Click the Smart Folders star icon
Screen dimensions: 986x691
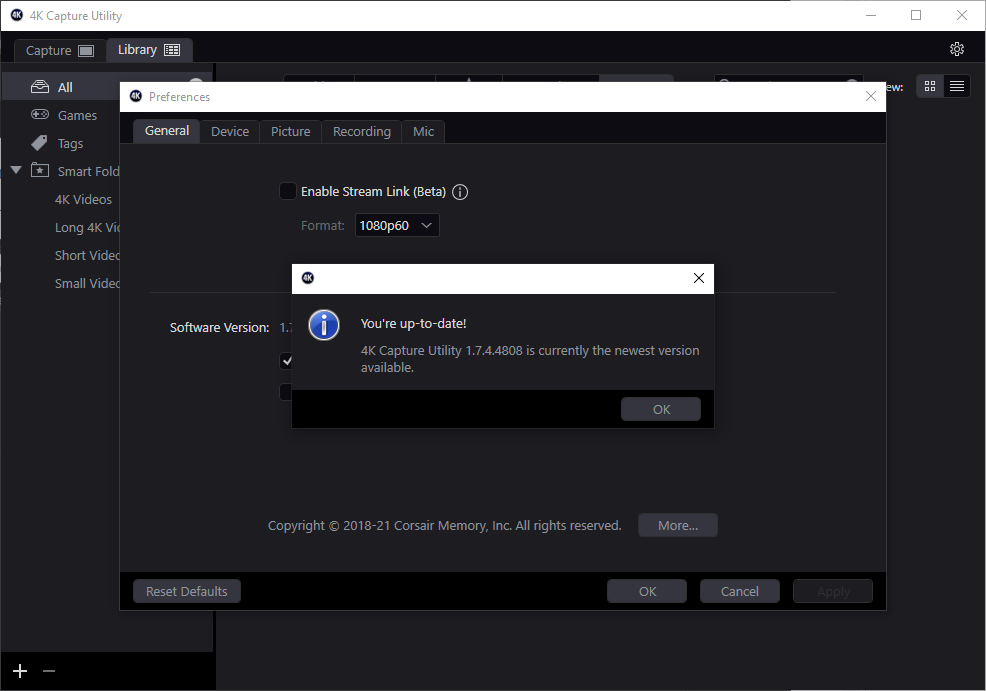[40, 170]
